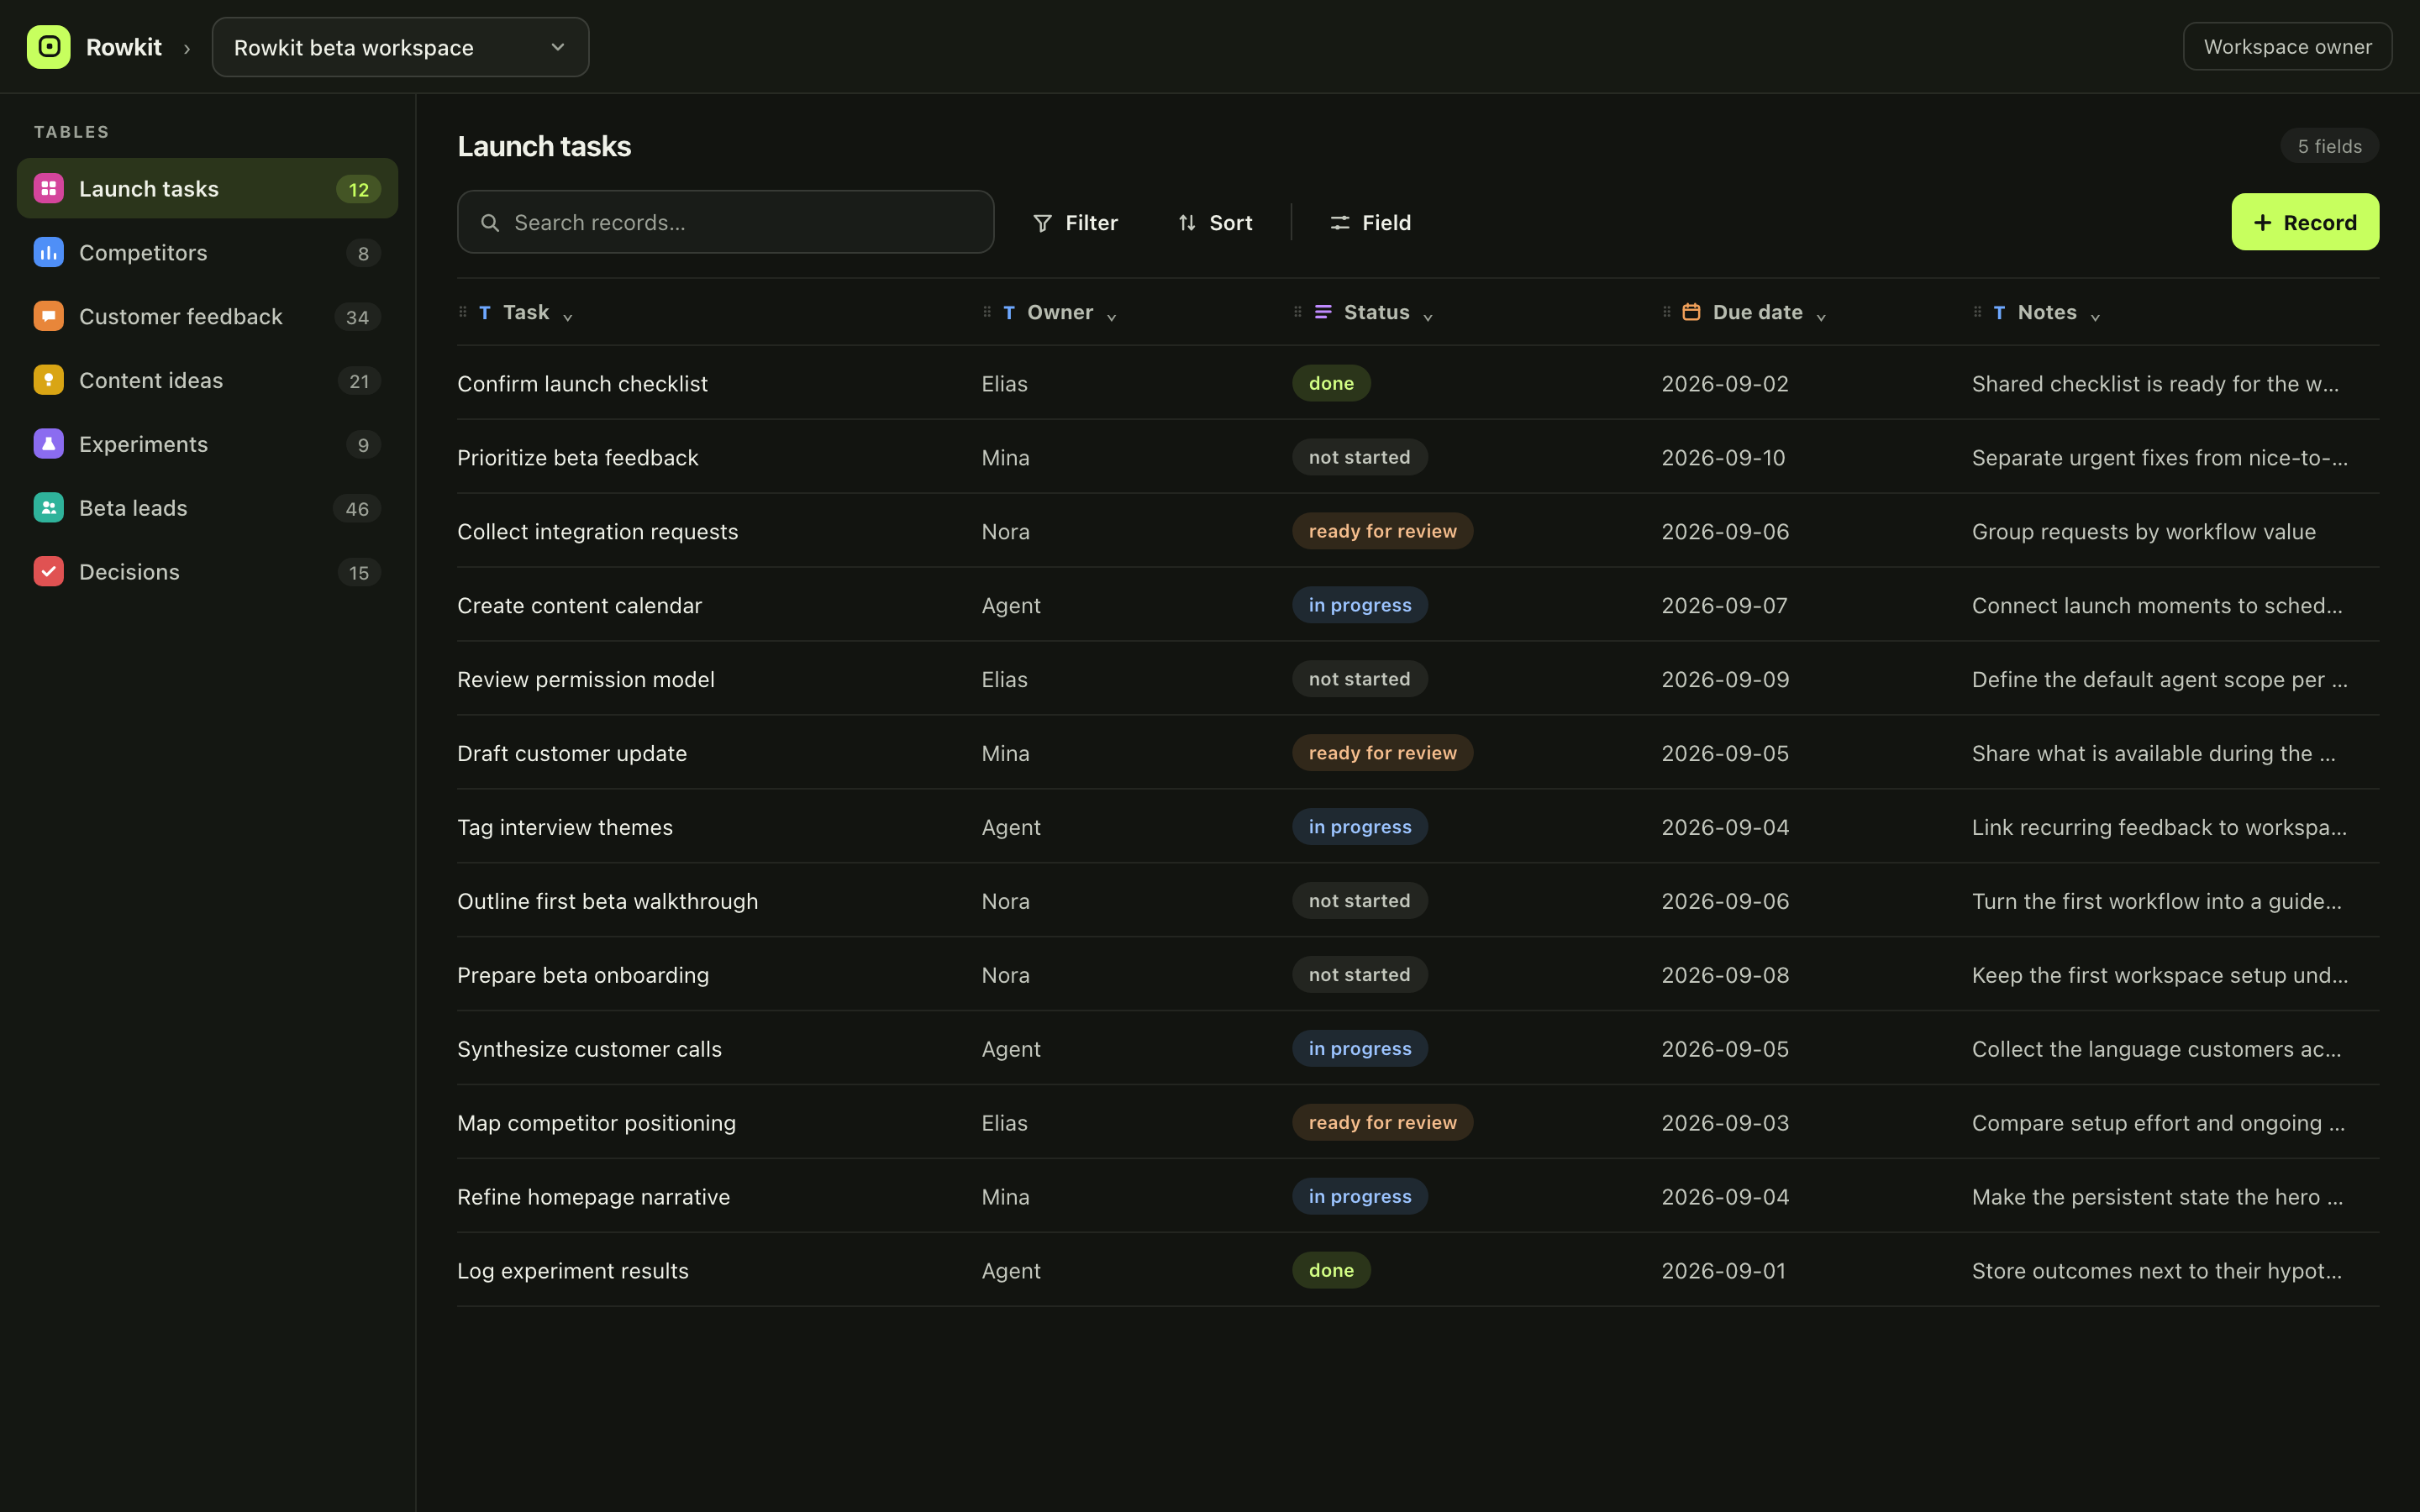The image size is (2420, 1512).
Task: Click the 2026-09-06 date on Outline first beta walkthrough
Action: tap(1725, 902)
